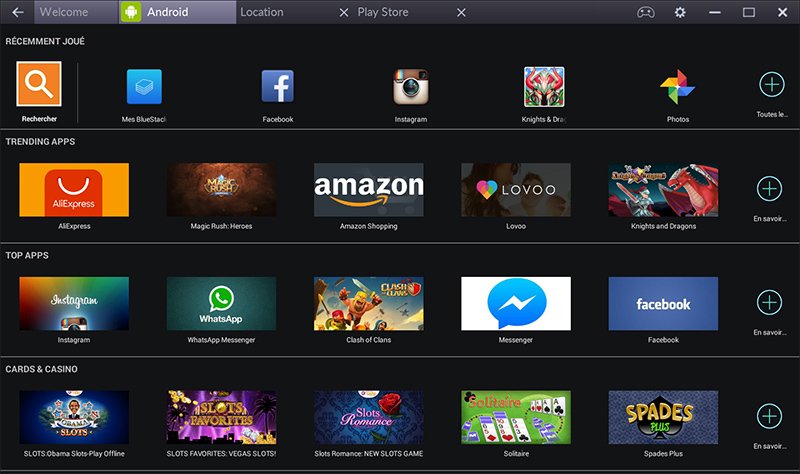Open Facebook from recently played row
Image resolution: width=800 pixels, height=474 pixels.
(x=278, y=86)
